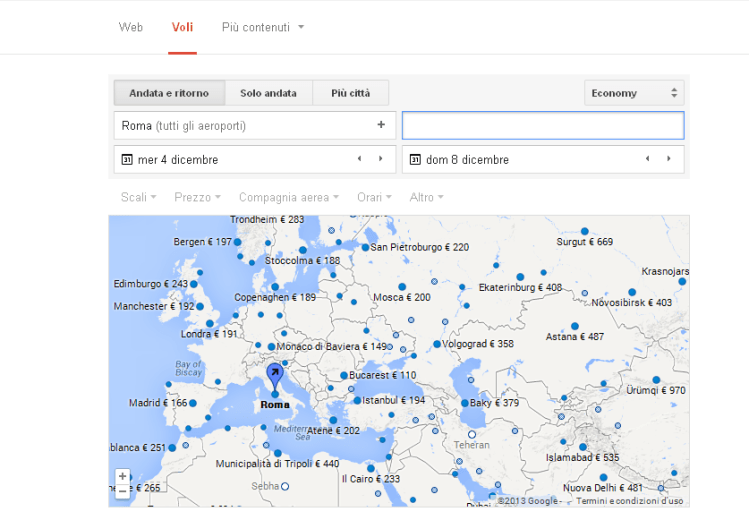Open calendar icon for return date
The height and width of the screenshot is (520, 749).
[415, 160]
